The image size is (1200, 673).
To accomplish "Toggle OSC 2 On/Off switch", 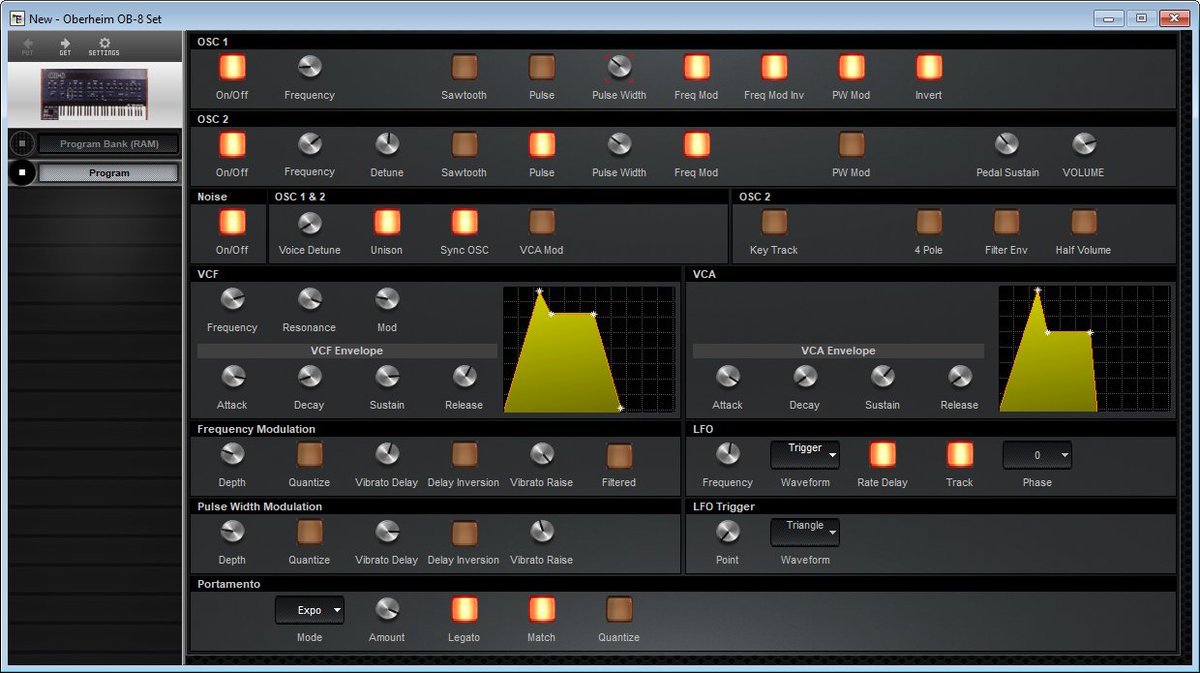I will point(232,144).
